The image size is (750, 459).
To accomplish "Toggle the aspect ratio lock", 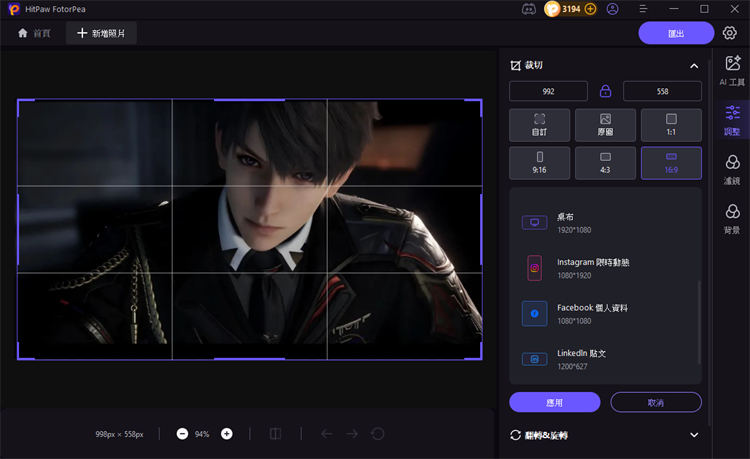I will 606,91.
